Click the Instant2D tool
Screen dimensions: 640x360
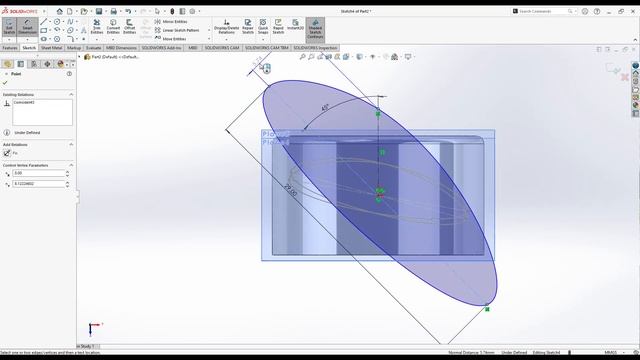(x=295, y=24)
